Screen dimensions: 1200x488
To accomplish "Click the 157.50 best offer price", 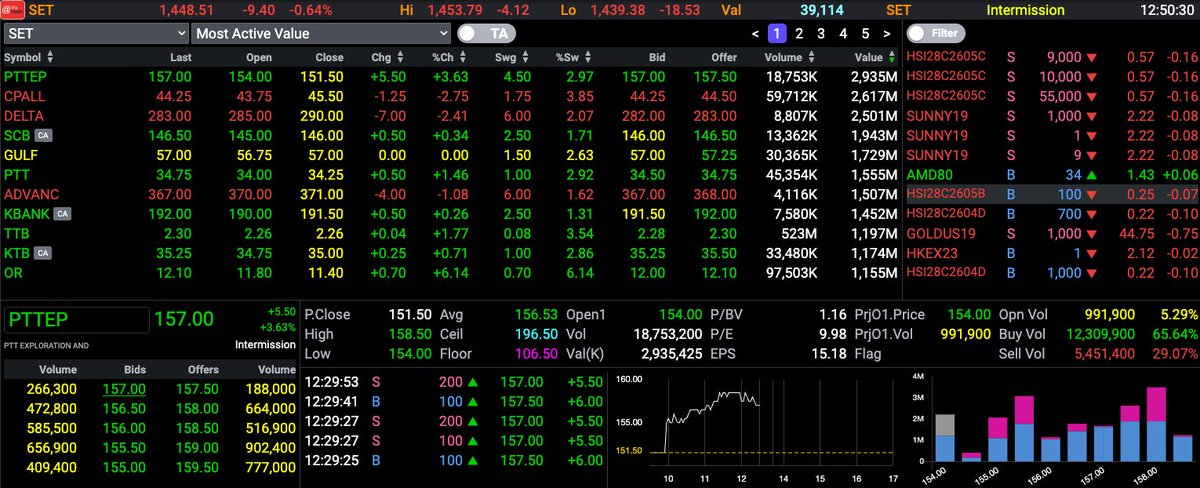I will pos(197,389).
